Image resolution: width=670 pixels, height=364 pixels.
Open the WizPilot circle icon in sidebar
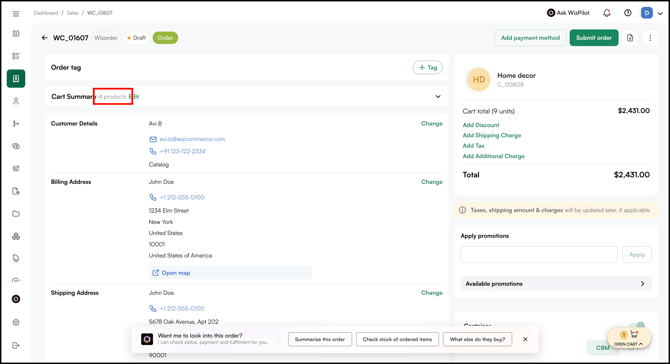click(x=16, y=299)
